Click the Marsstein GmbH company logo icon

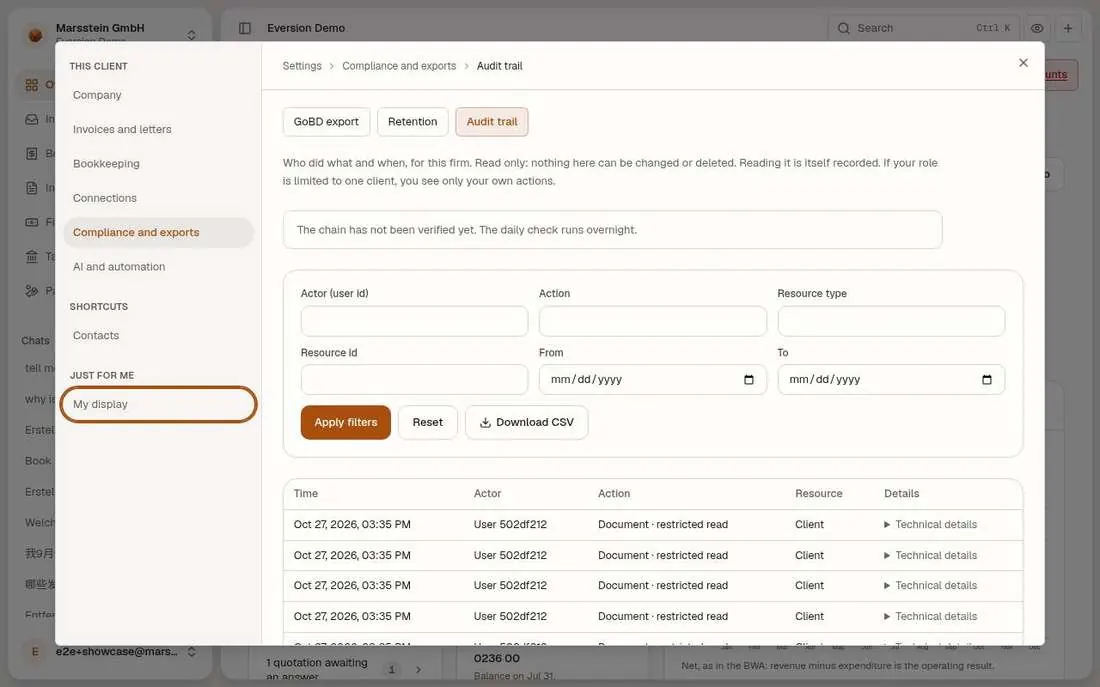point(35,34)
